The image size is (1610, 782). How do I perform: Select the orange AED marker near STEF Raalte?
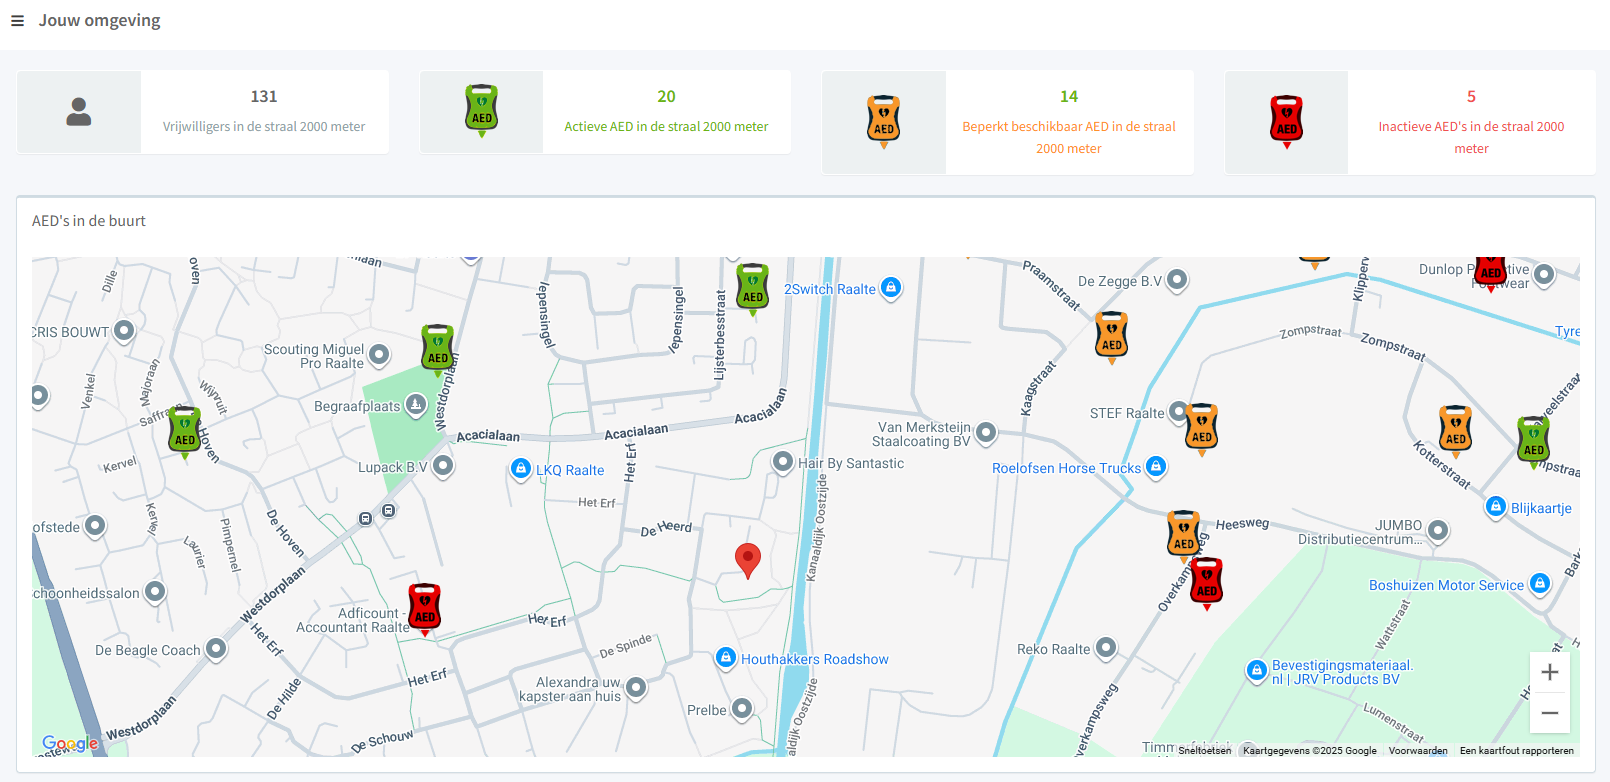click(1202, 427)
